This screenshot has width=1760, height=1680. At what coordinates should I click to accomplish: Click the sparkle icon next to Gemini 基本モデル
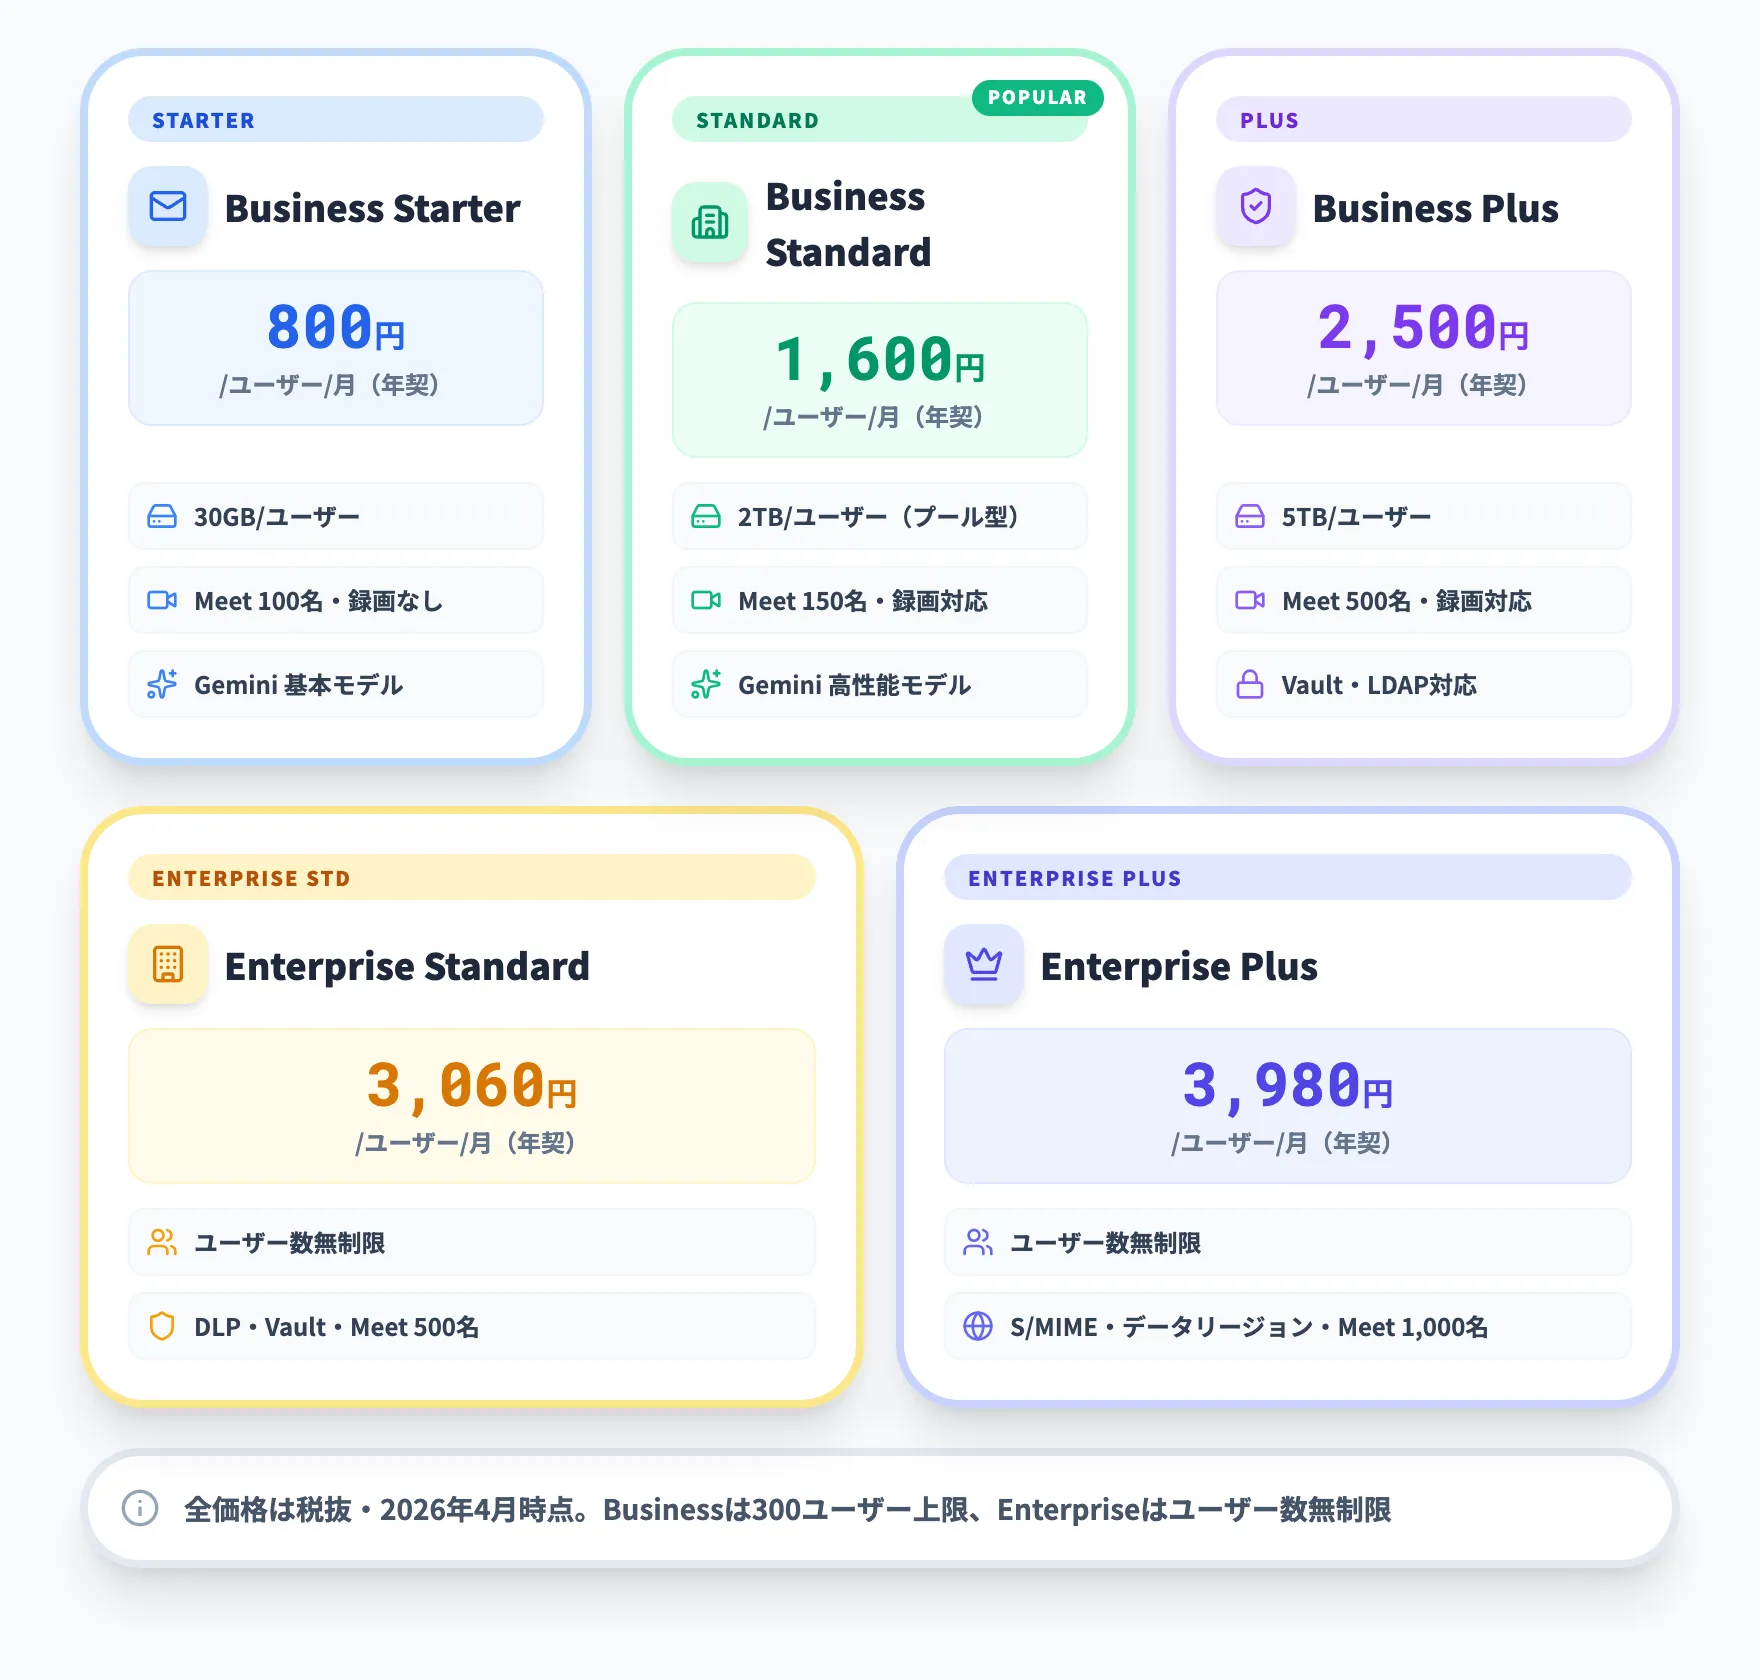(x=162, y=685)
